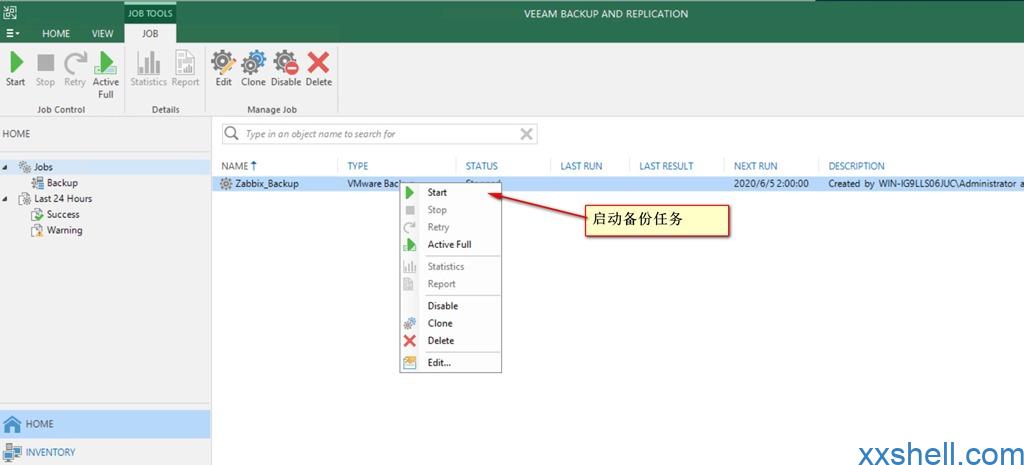
Task: Choose Edit... in the context menu
Action: [x=451, y=362]
